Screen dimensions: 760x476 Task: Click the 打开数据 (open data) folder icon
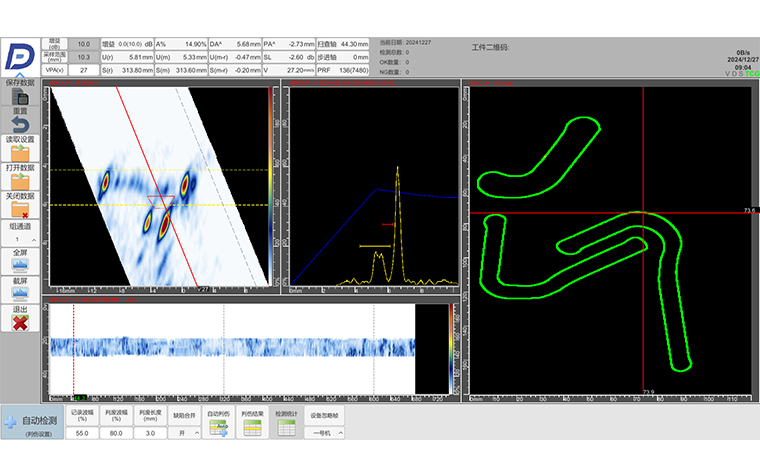(x=20, y=181)
